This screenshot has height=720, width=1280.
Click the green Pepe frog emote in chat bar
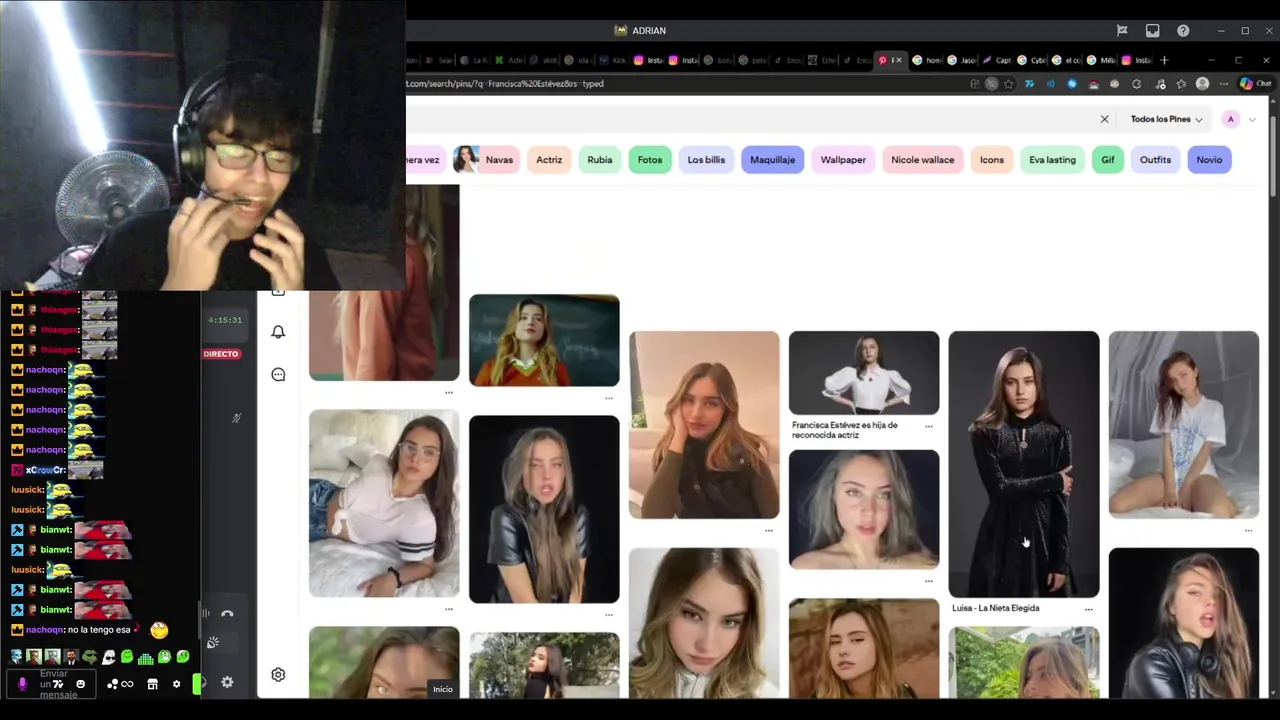point(89,657)
